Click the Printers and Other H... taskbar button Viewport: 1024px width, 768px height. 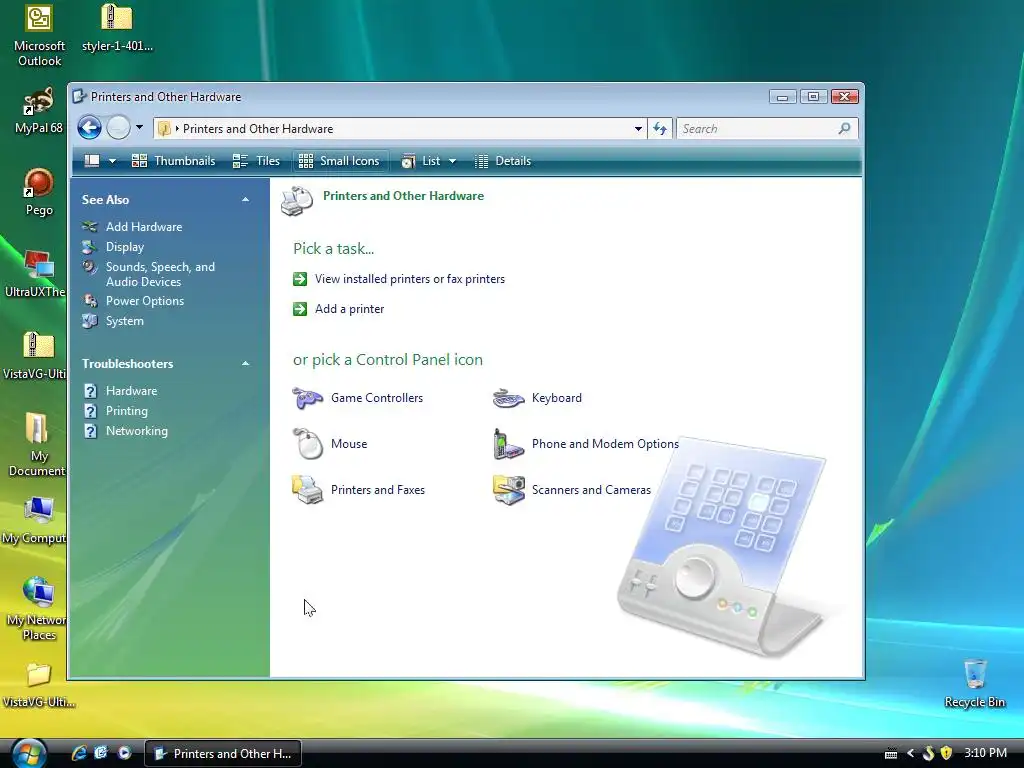click(x=223, y=754)
